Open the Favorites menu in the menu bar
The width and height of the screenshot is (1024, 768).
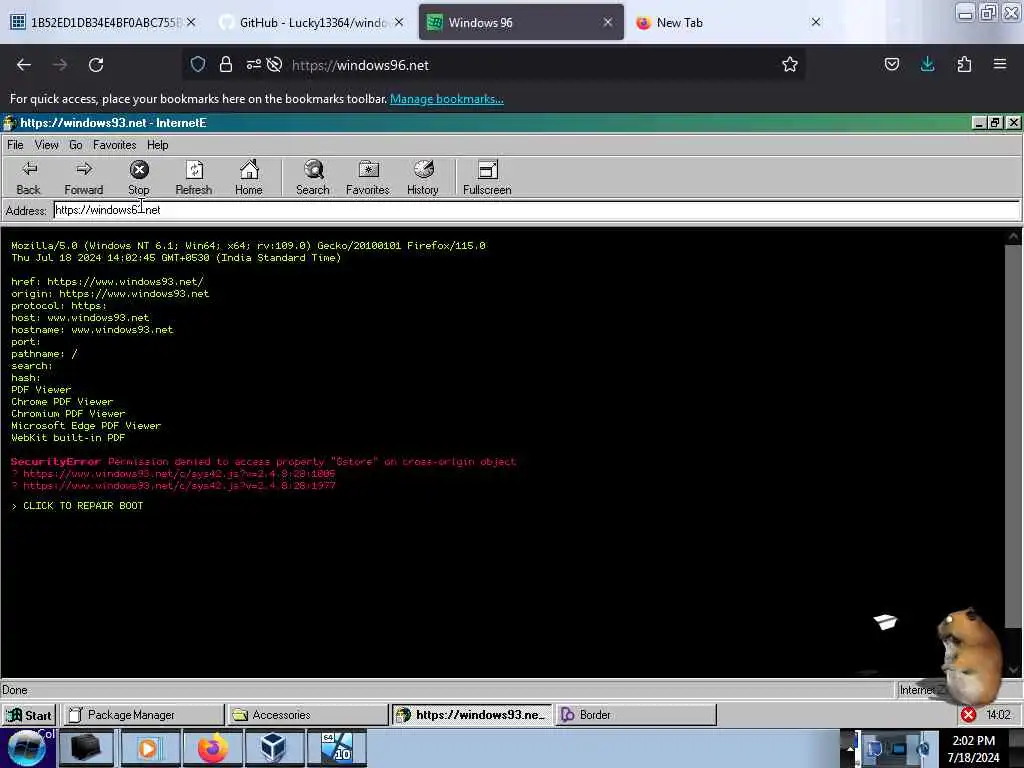click(x=114, y=145)
